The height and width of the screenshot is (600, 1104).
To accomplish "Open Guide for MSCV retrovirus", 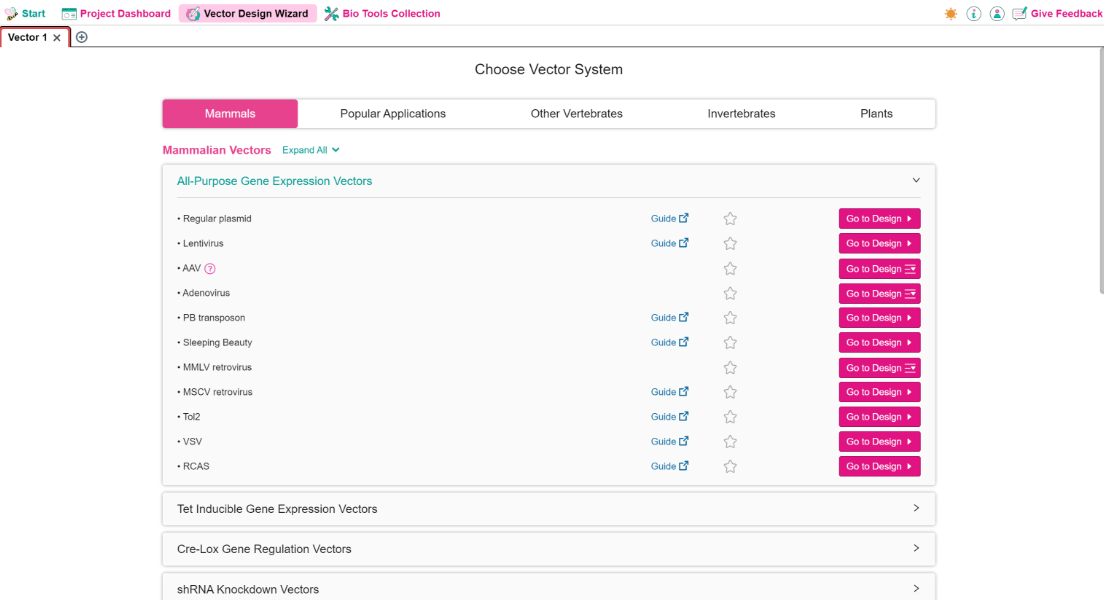I will 670,392.
